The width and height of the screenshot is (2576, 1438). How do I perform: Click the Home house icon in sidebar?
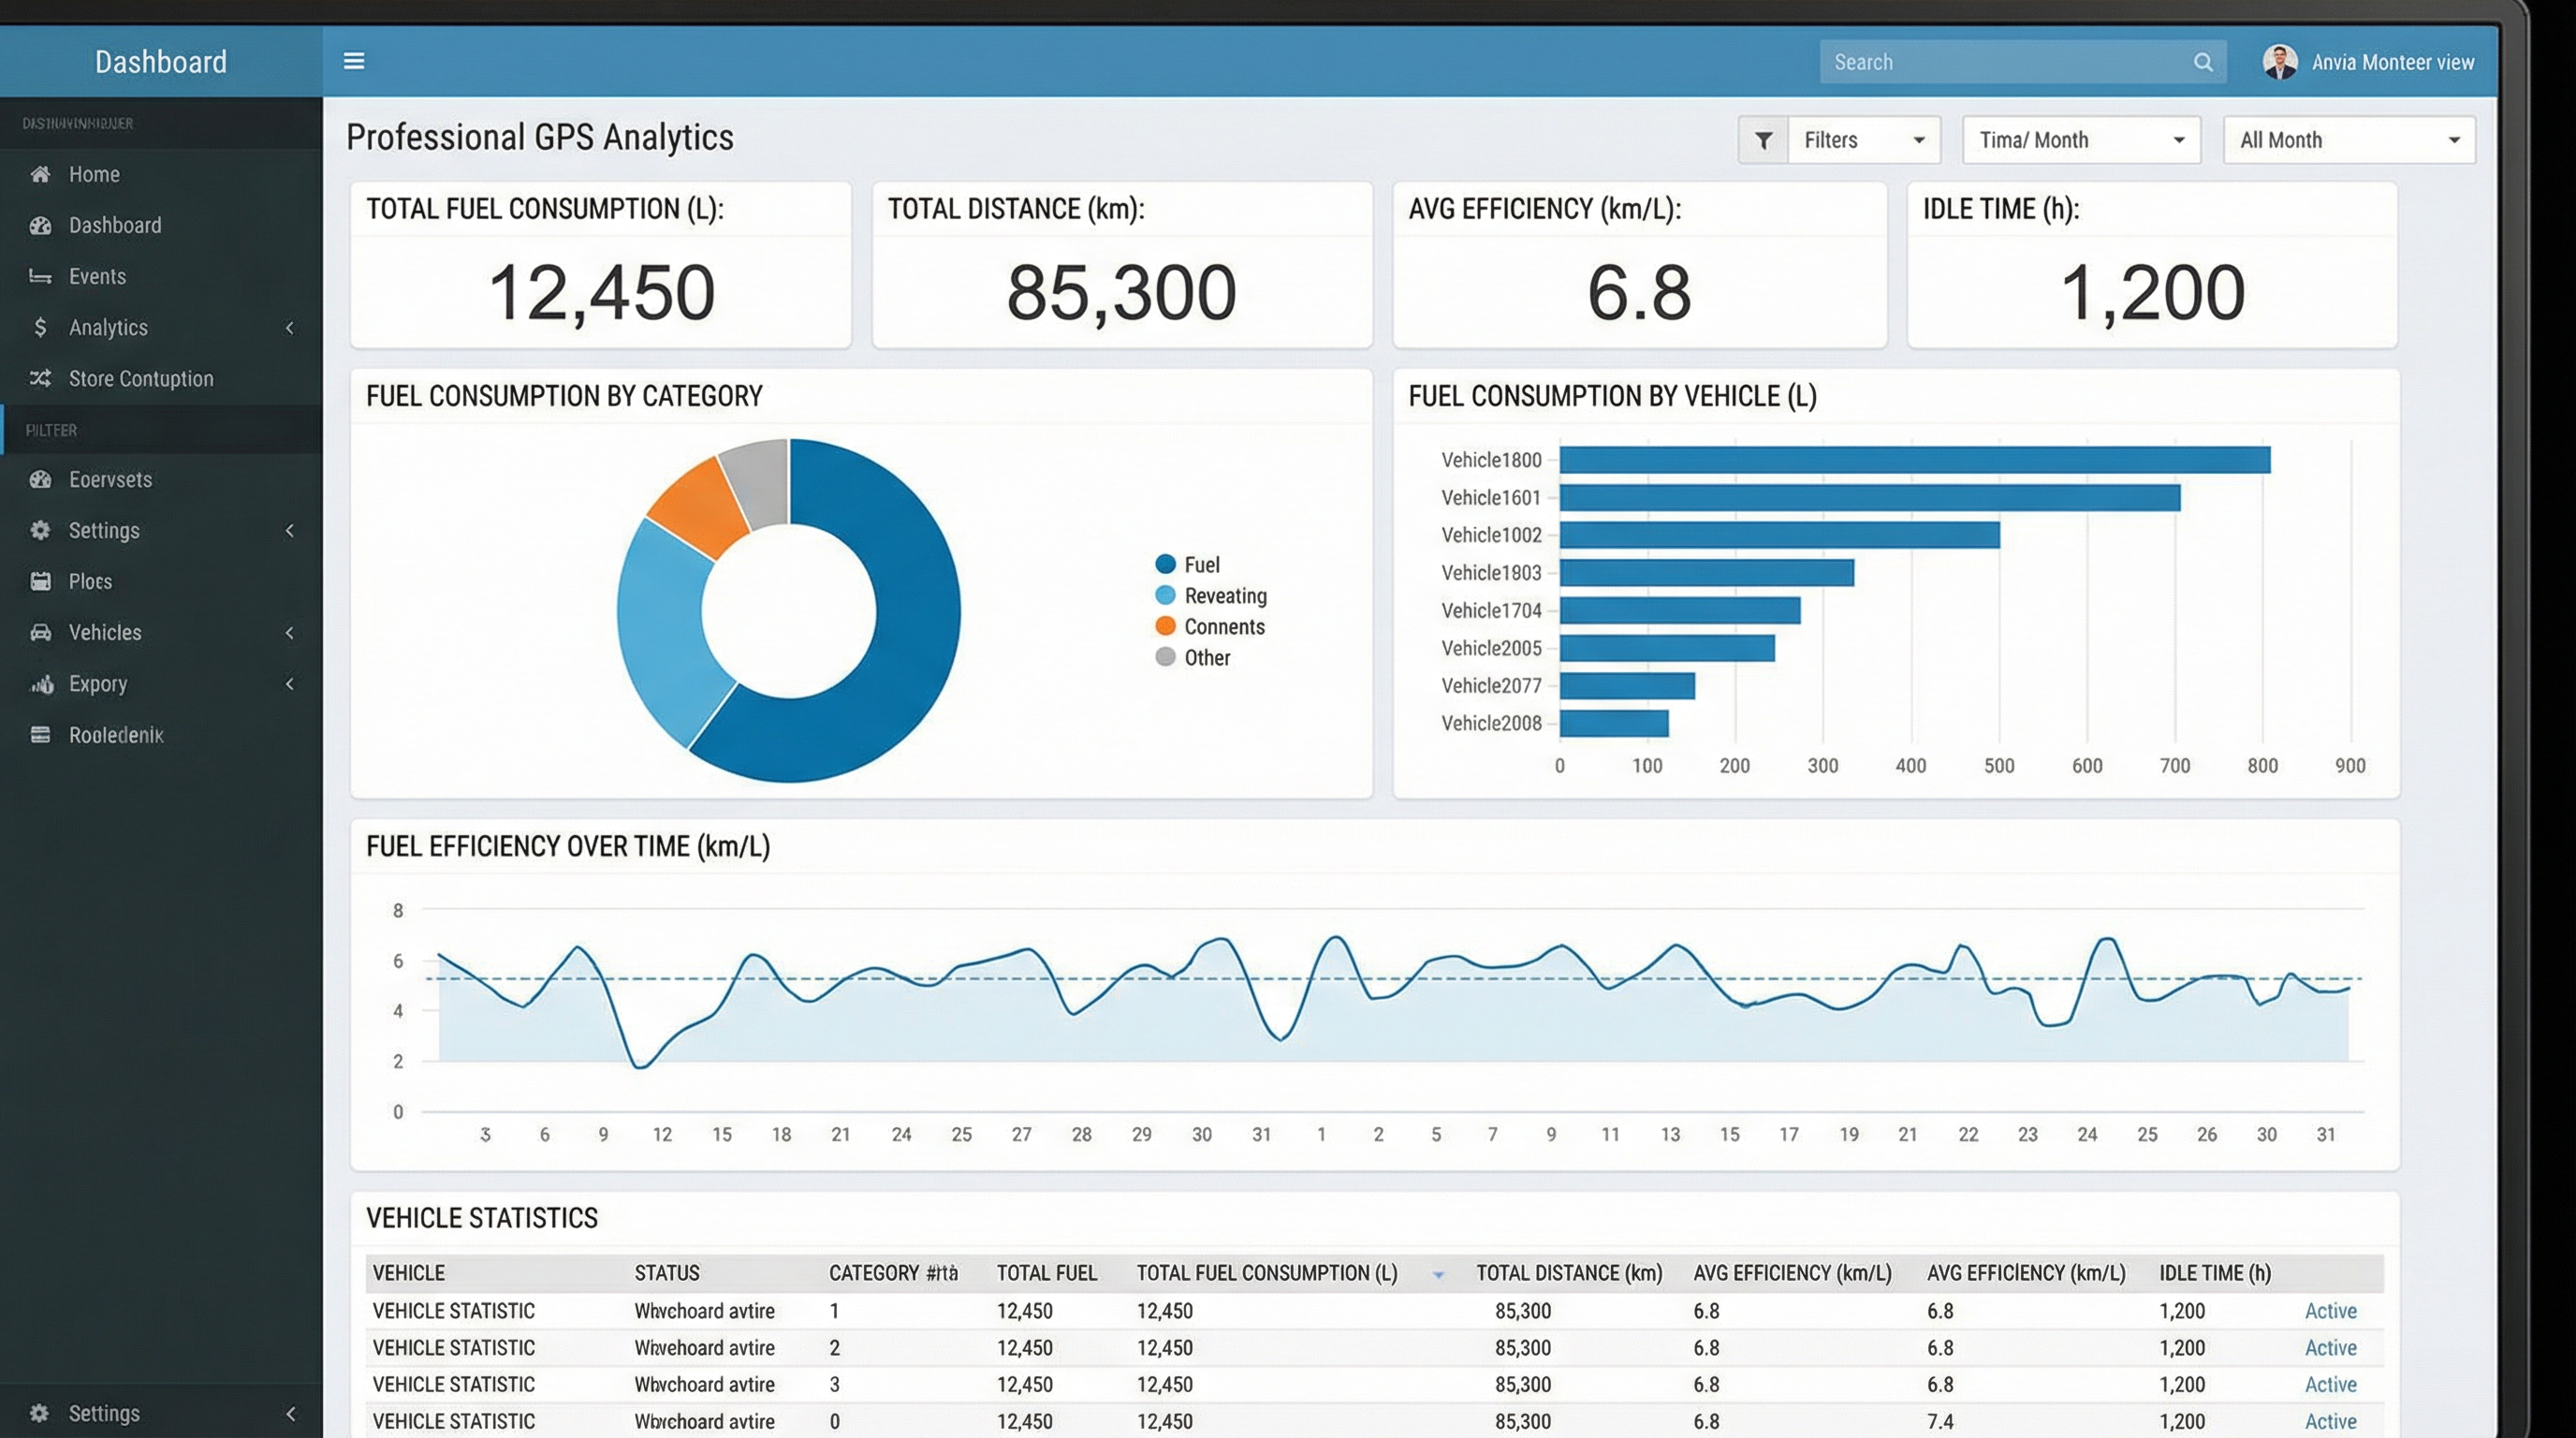coord(40,174)
